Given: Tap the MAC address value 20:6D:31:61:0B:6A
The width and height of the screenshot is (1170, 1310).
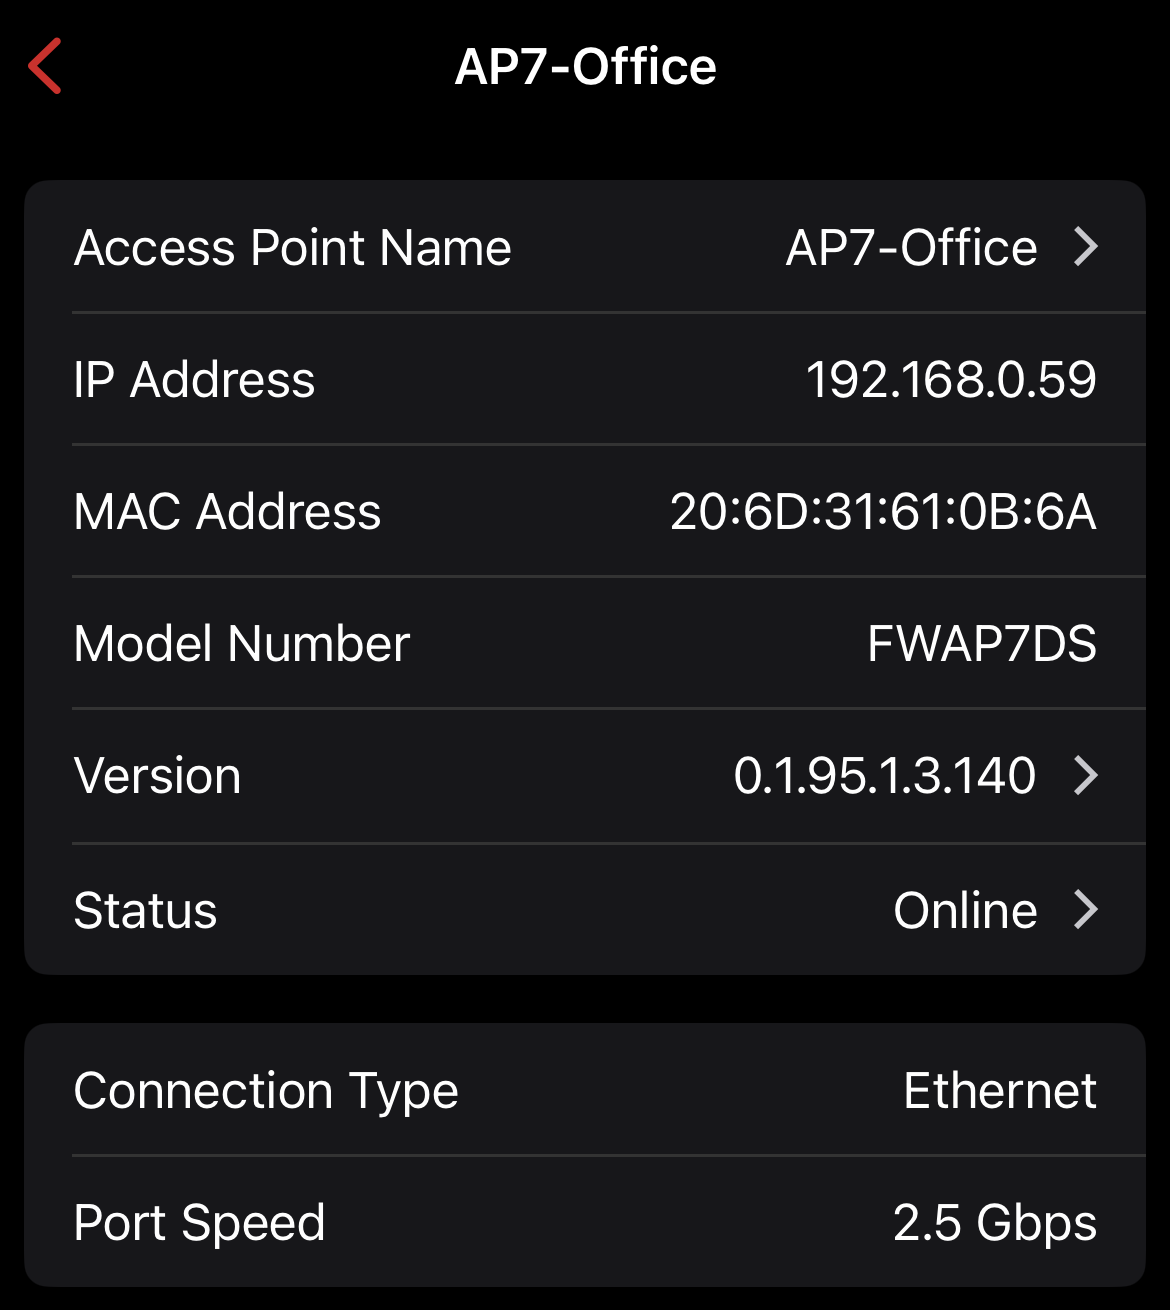Looking at the screenshot, I should click(x=883, y=512).
